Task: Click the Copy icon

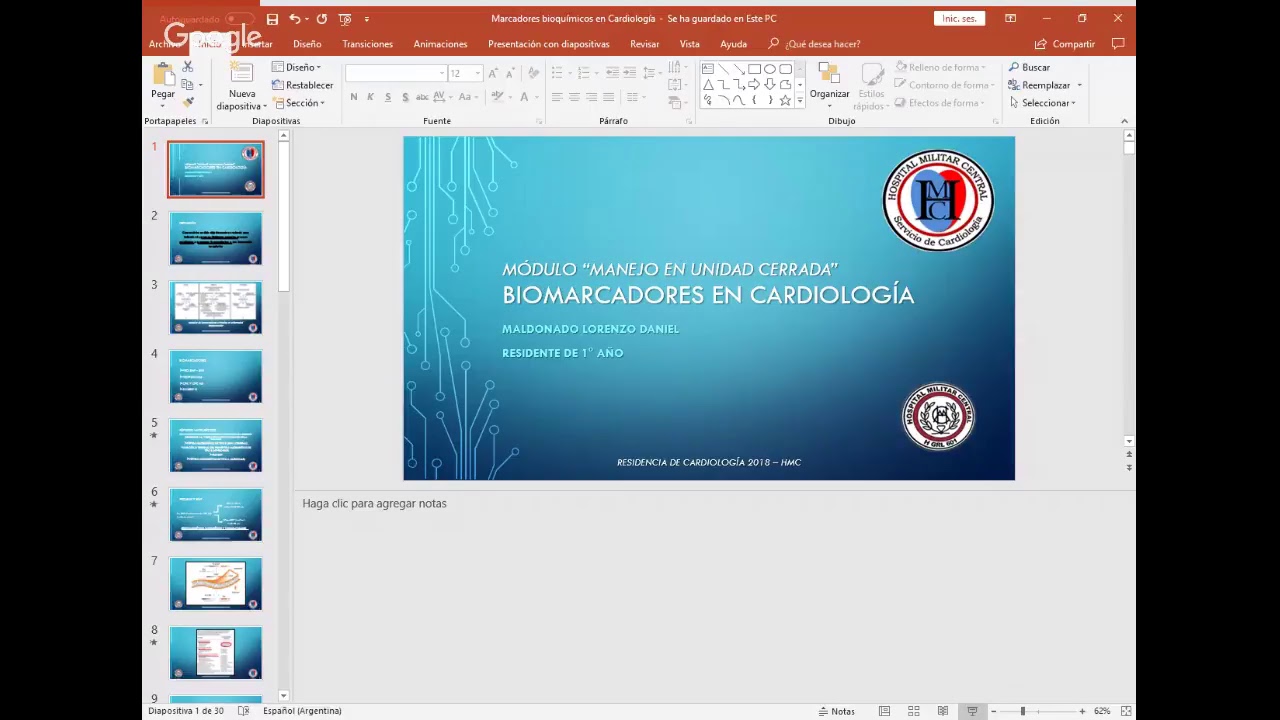Action: 186,85
